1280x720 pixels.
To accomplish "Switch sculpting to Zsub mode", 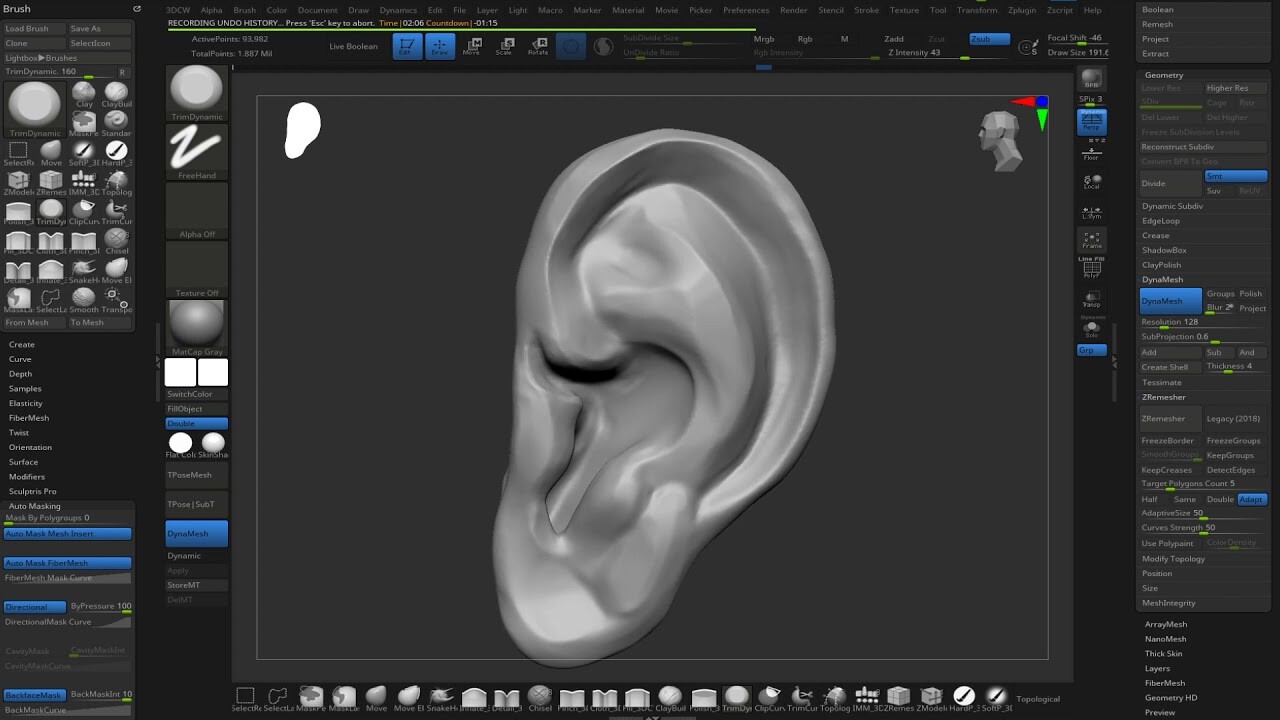I will [986, 38].
